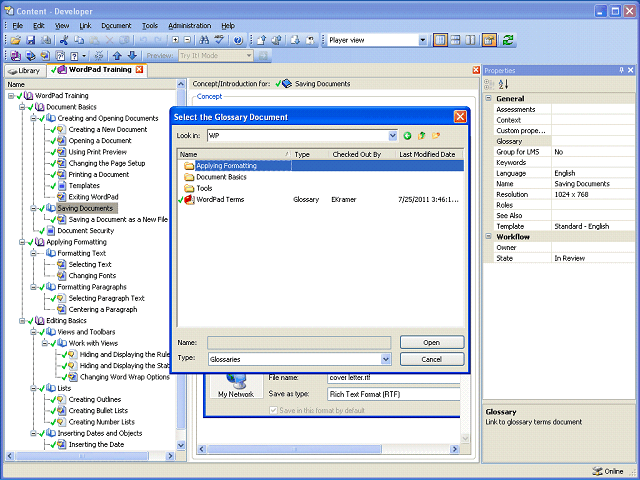Select the horizontal split-layout view button
The height and width of the screenshot is (480, 640).
pyautogui.click(x=456, y=40)
